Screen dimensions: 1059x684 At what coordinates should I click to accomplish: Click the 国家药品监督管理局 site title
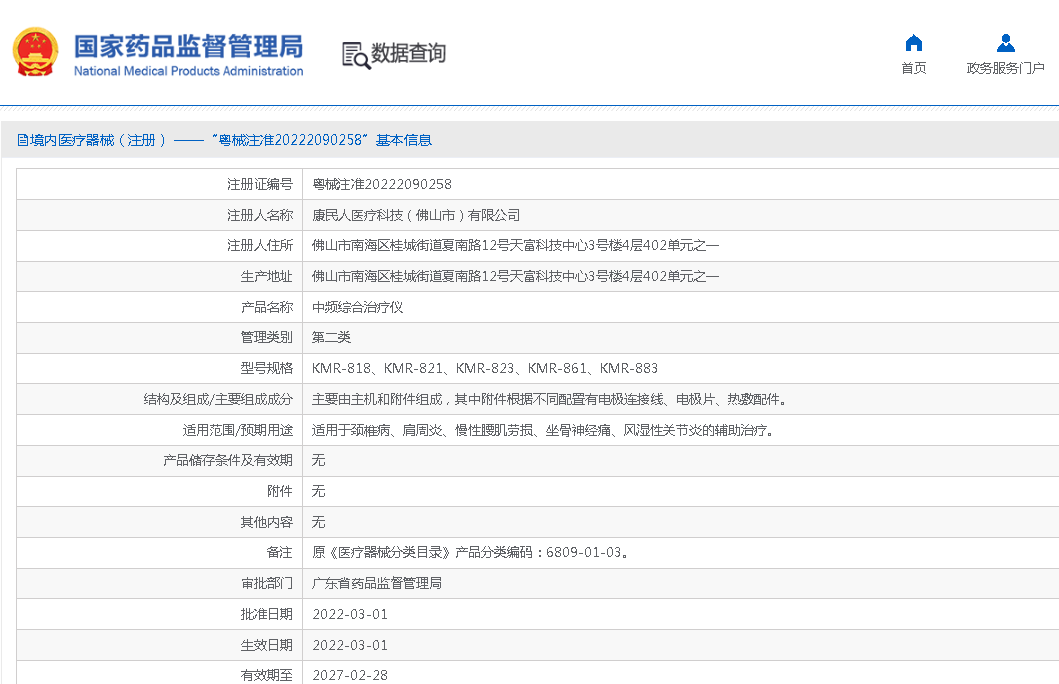click(188, 46)
